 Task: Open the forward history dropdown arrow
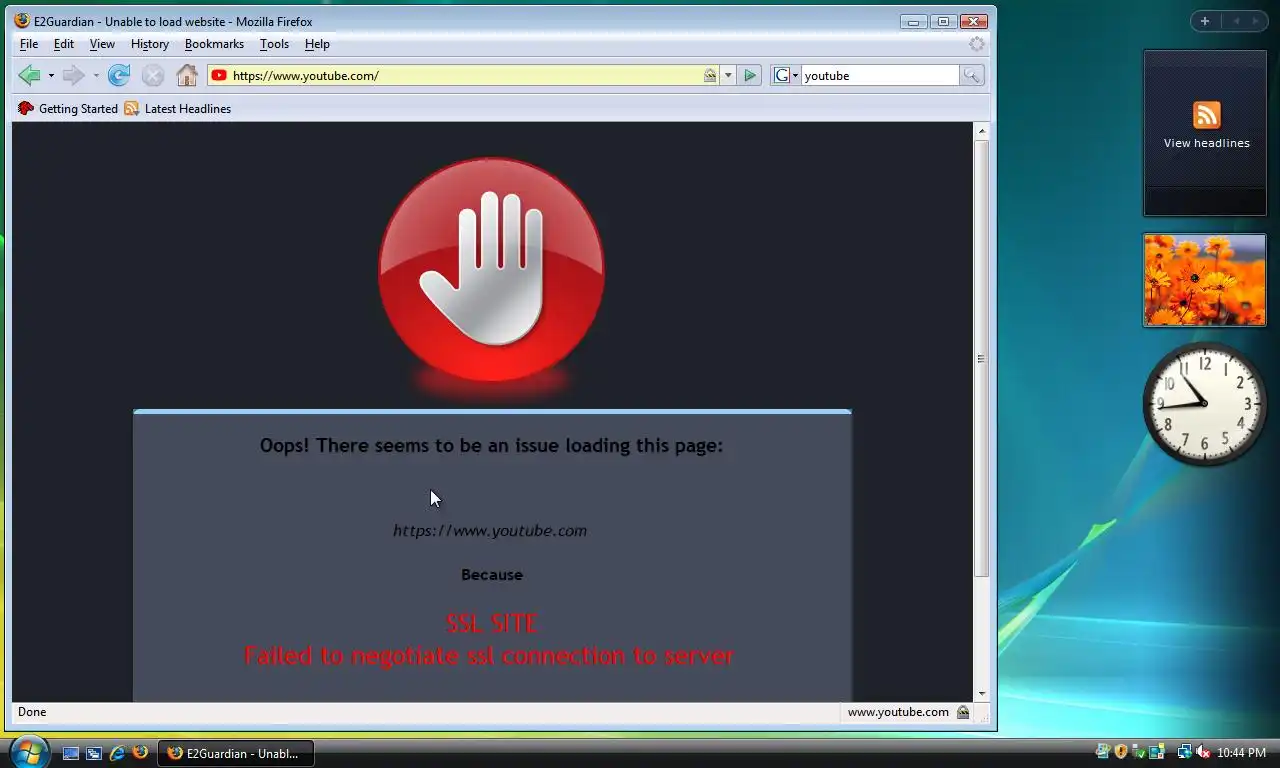[95, 75]
